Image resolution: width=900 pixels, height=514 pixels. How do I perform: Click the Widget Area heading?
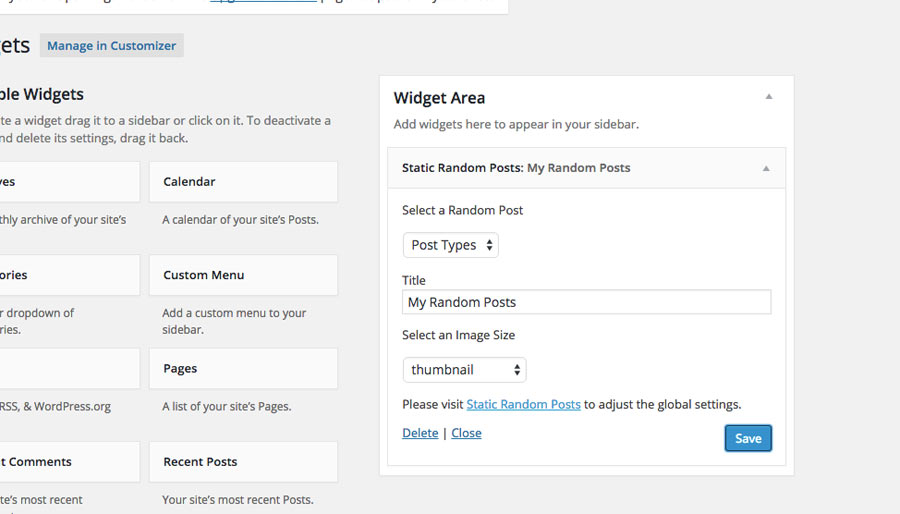pos(440,98)
